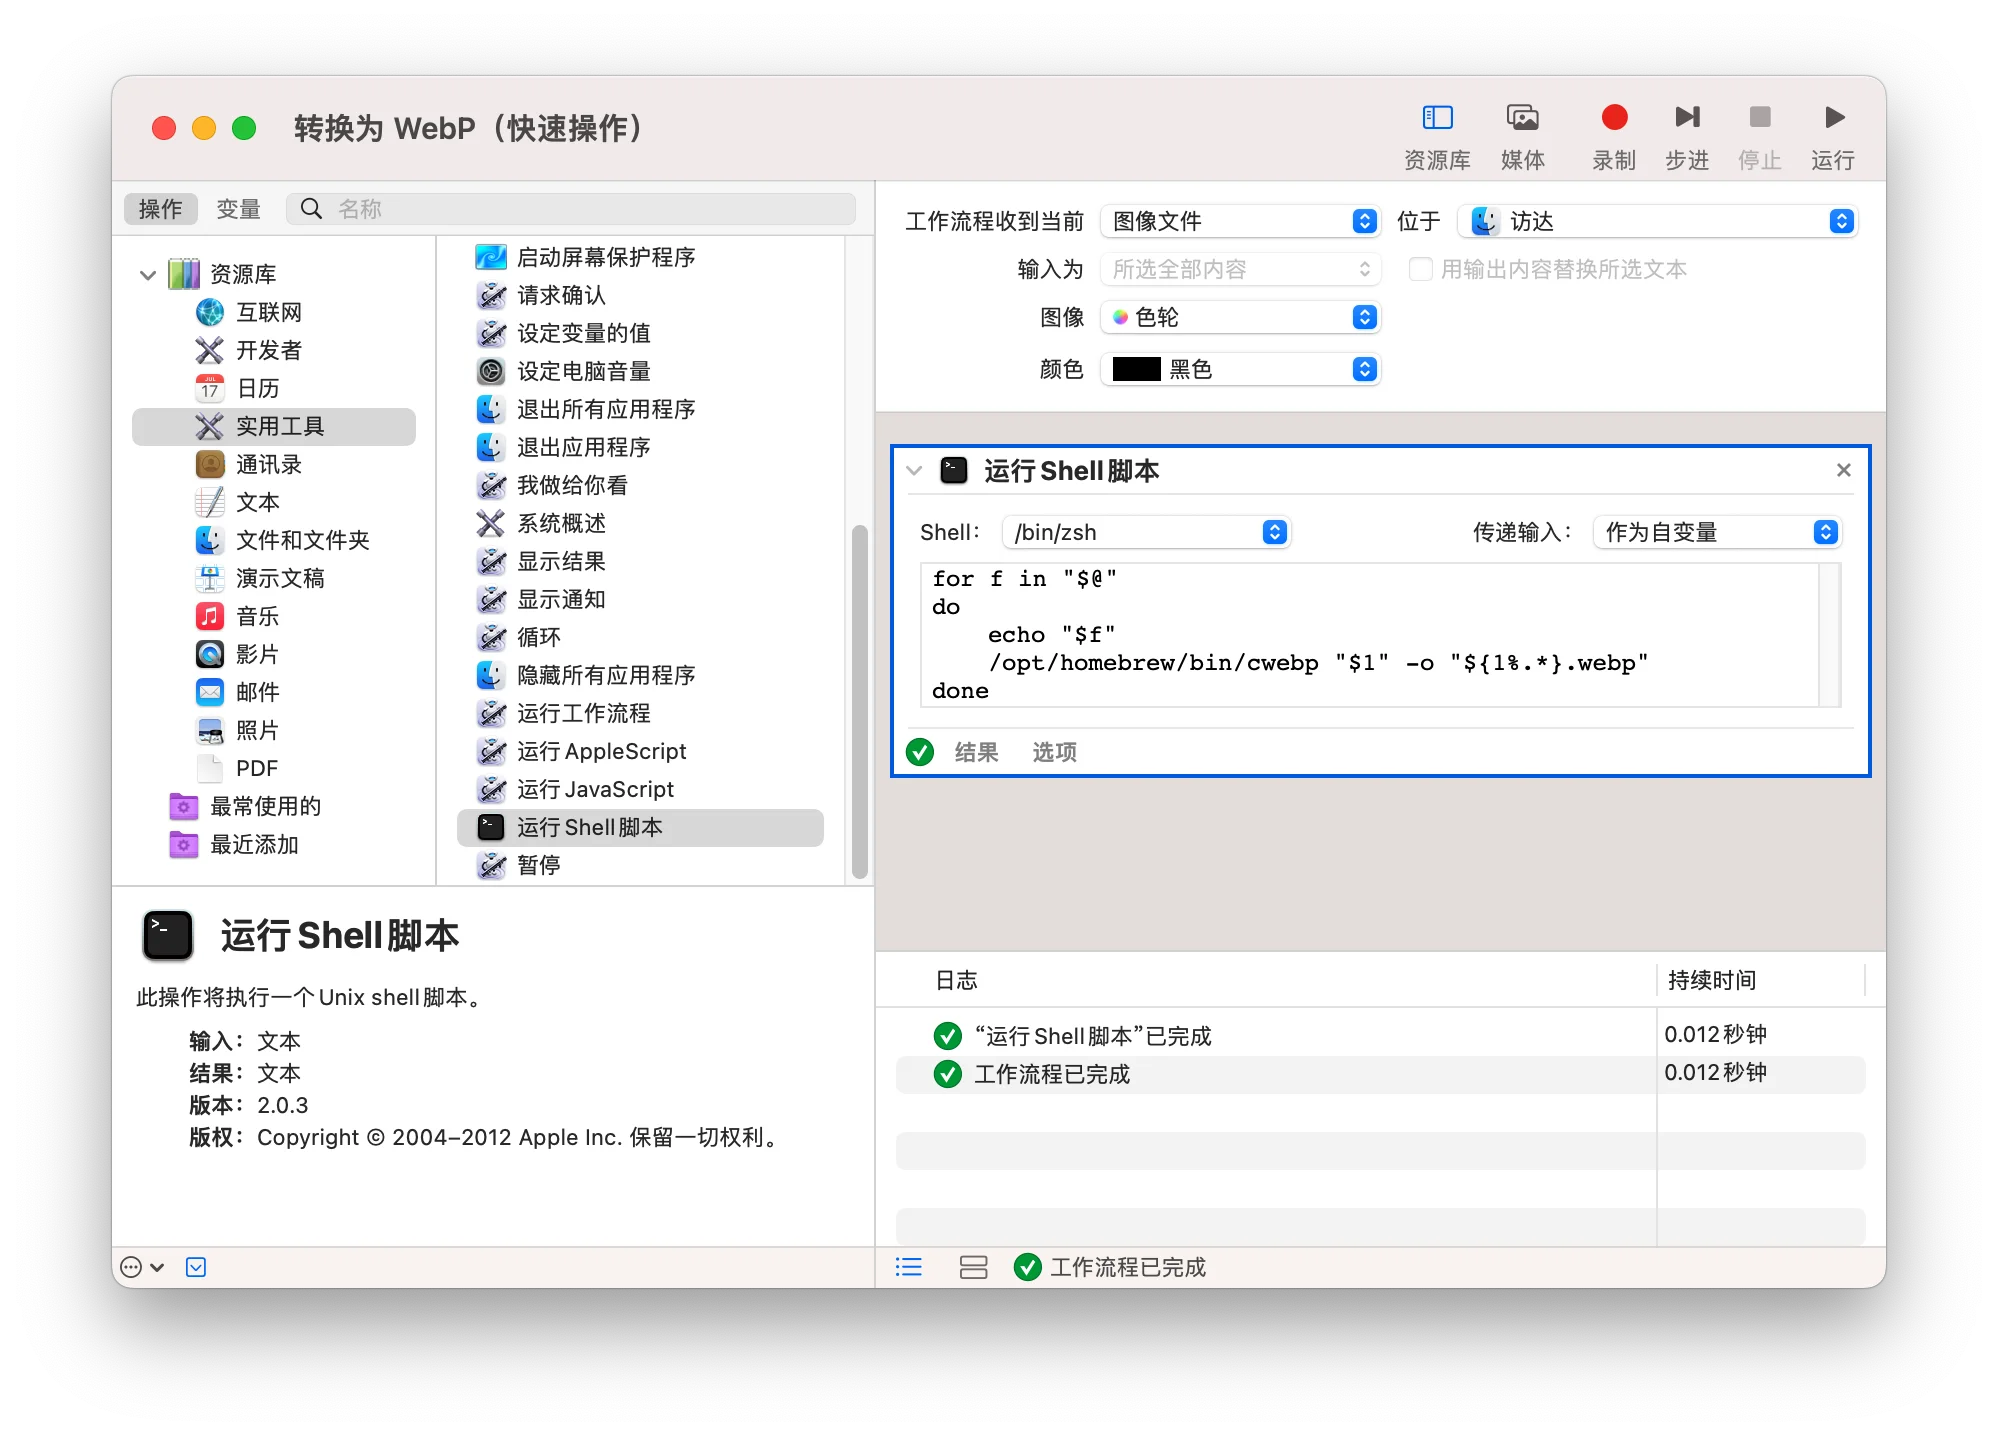This screenshot has height=1436, width=1998.
Task: Click the 名称 search field
Action: point(571,209)
